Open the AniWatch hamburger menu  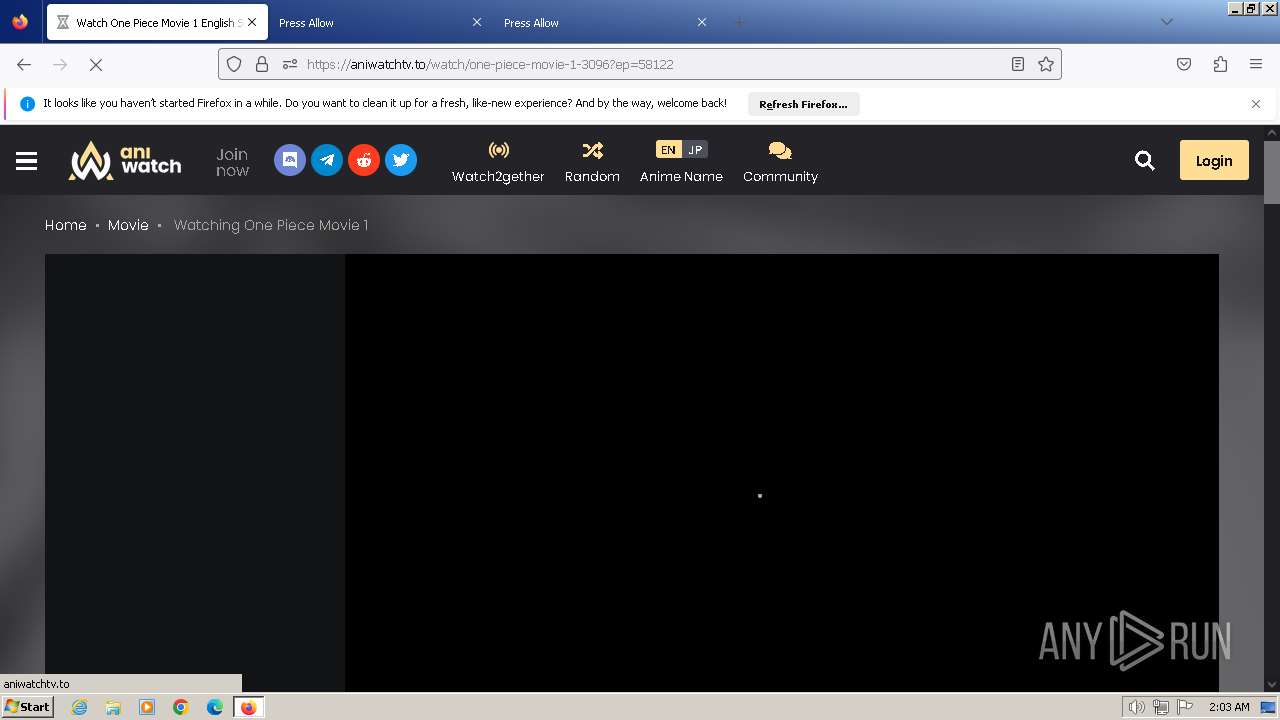(x=26, y=160)
